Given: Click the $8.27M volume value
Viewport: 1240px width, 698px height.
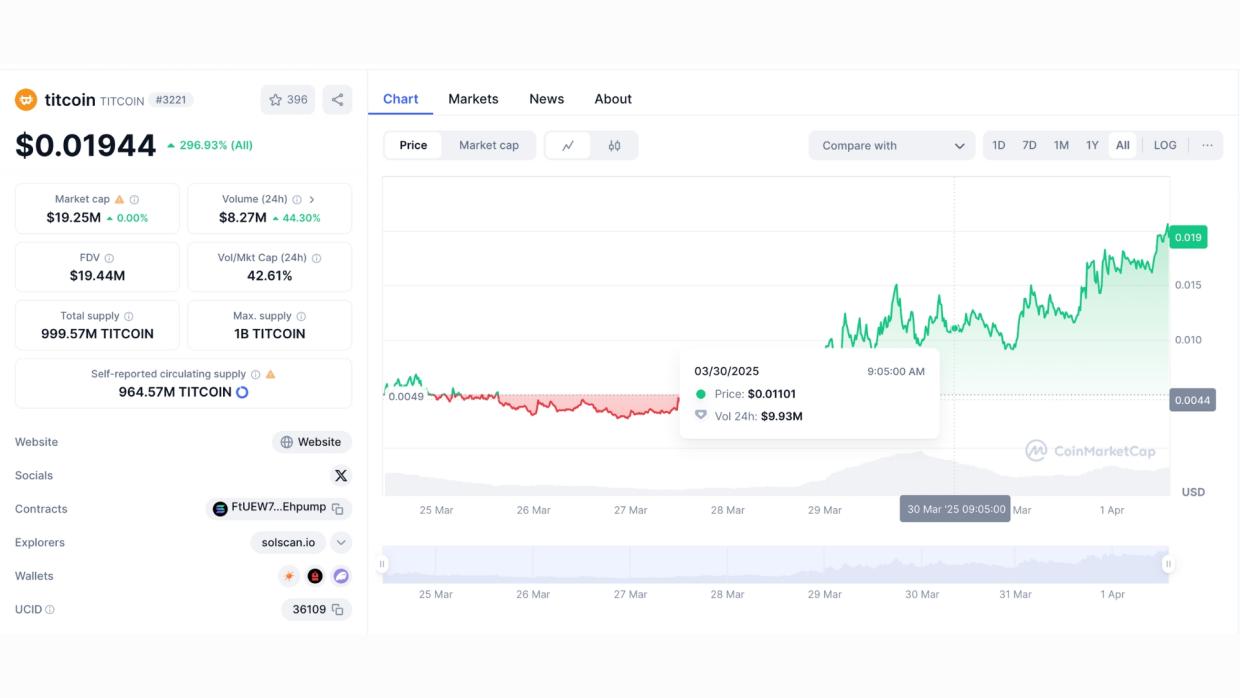Looking at the screenshot, I should pos(243,217).
